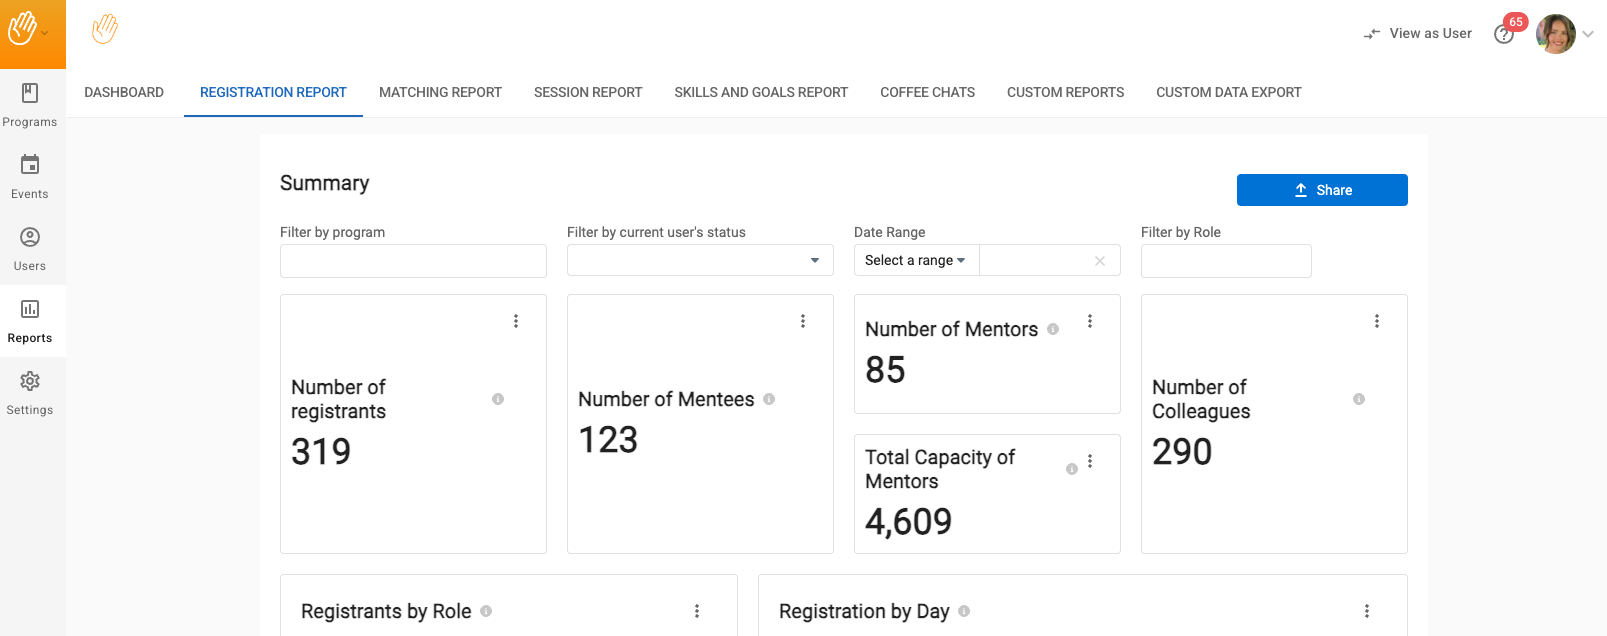The width and height of the screenshot is (1607, 636).
Task: Click the Filter by Role input field
Action: (1226, 261)
